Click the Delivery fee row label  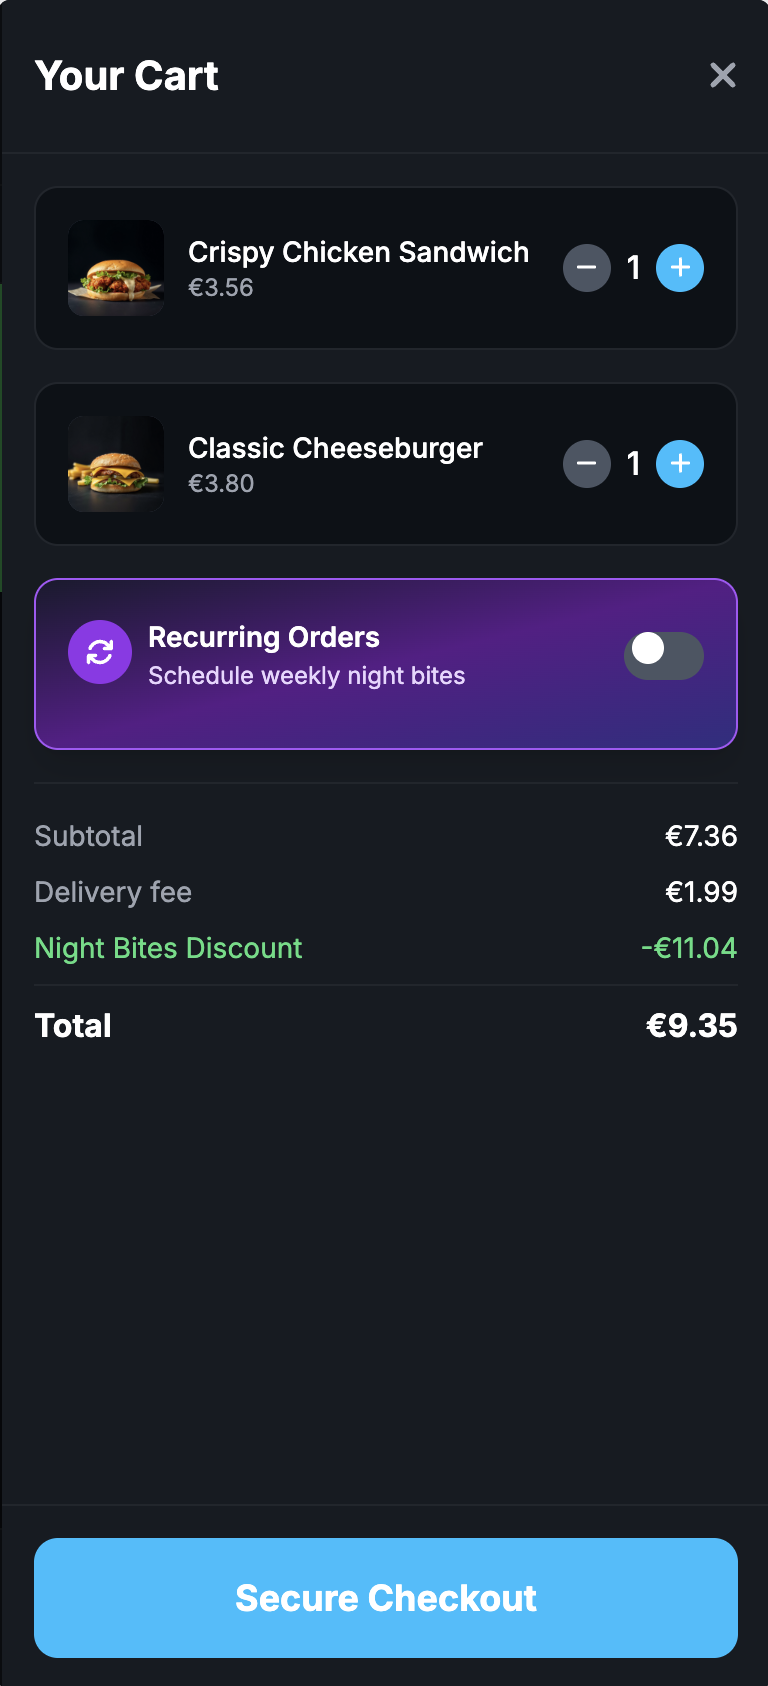pos(113,892)
